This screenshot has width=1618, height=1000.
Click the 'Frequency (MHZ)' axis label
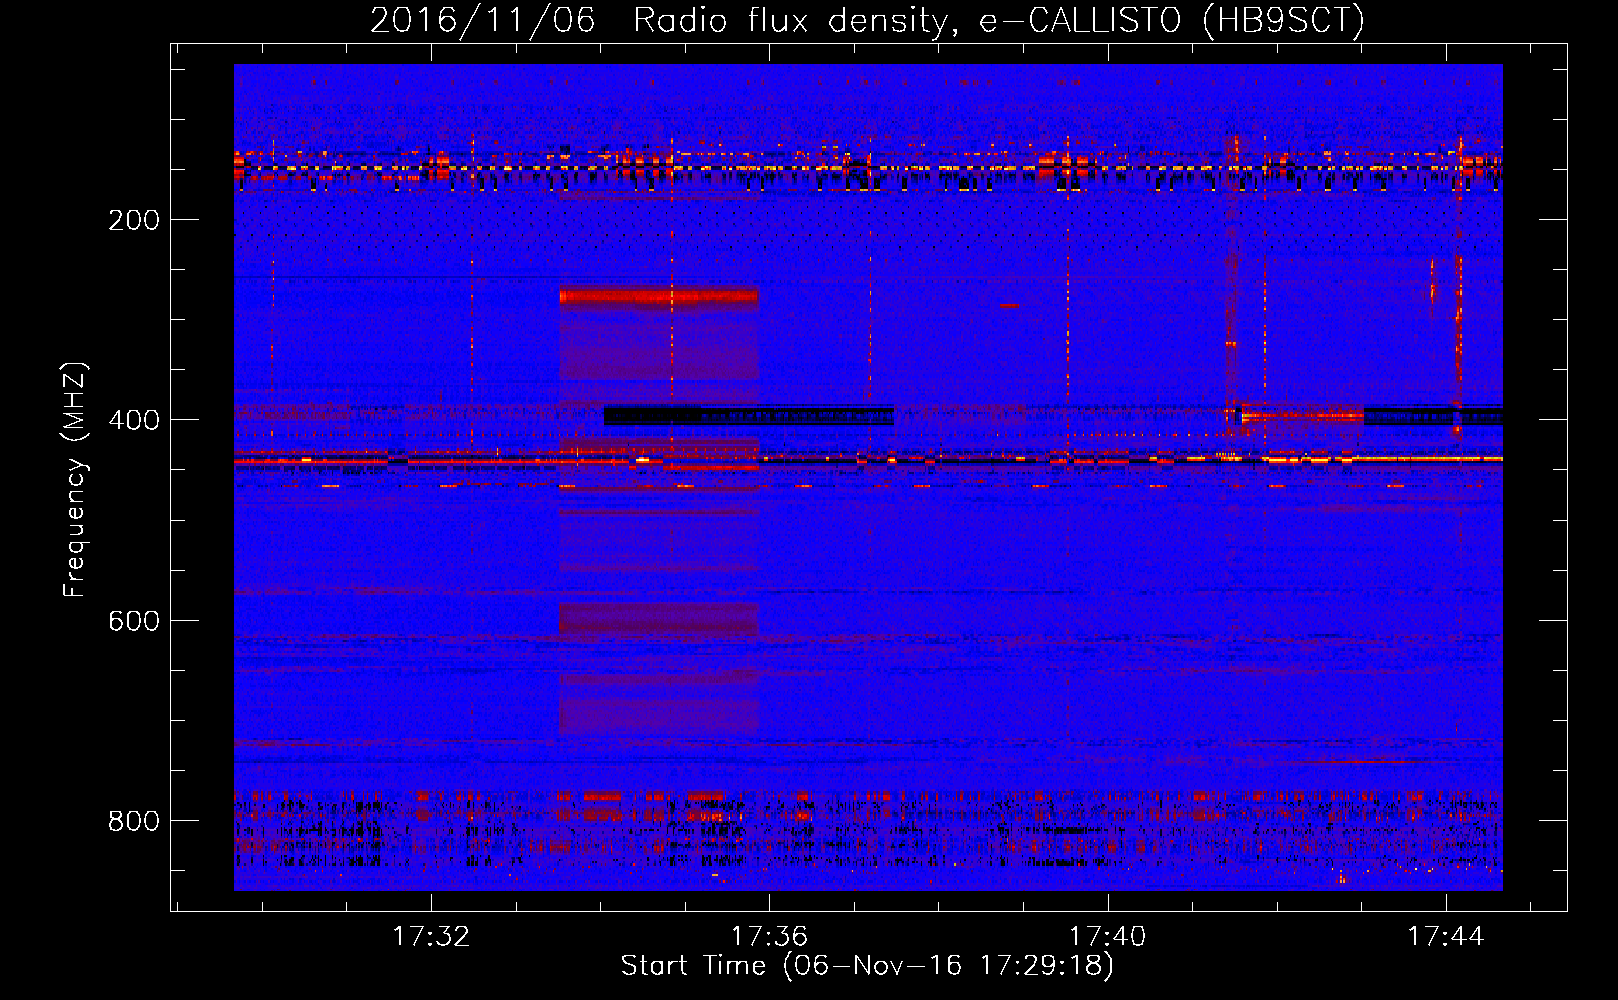[75, 479]
